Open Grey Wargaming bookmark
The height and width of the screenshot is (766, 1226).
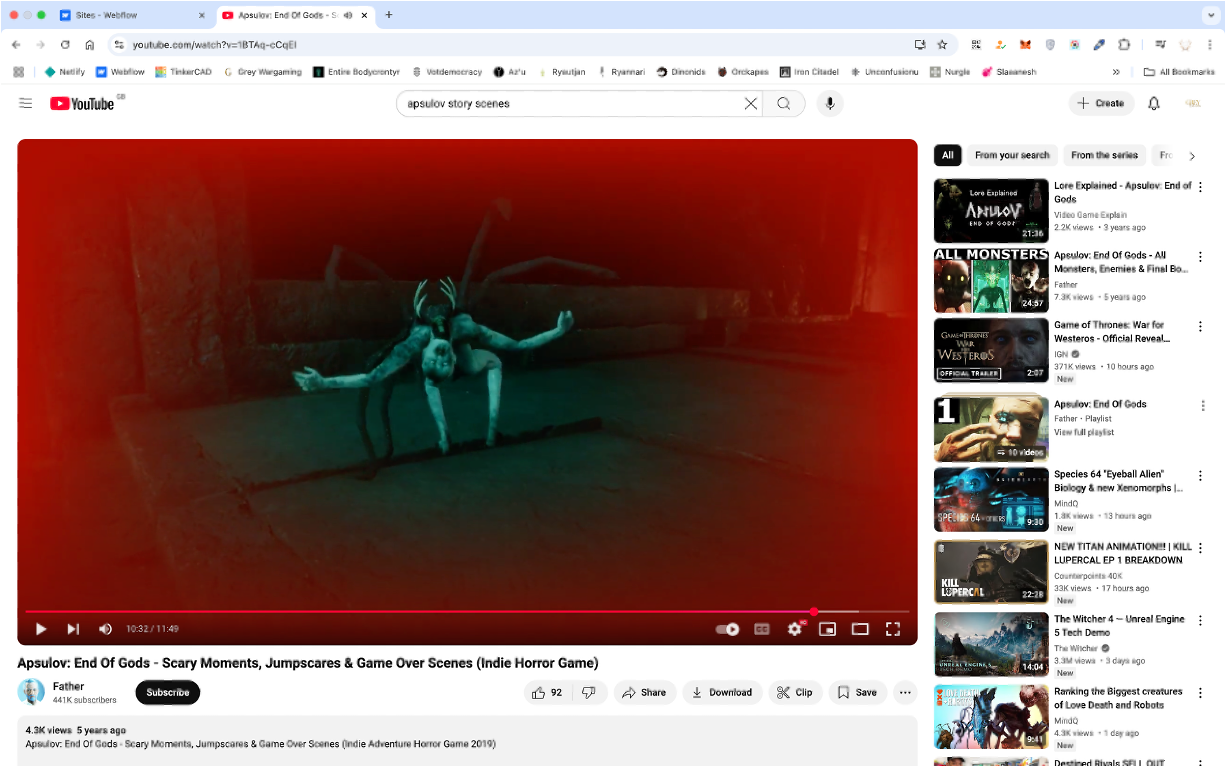pos(262,72)
